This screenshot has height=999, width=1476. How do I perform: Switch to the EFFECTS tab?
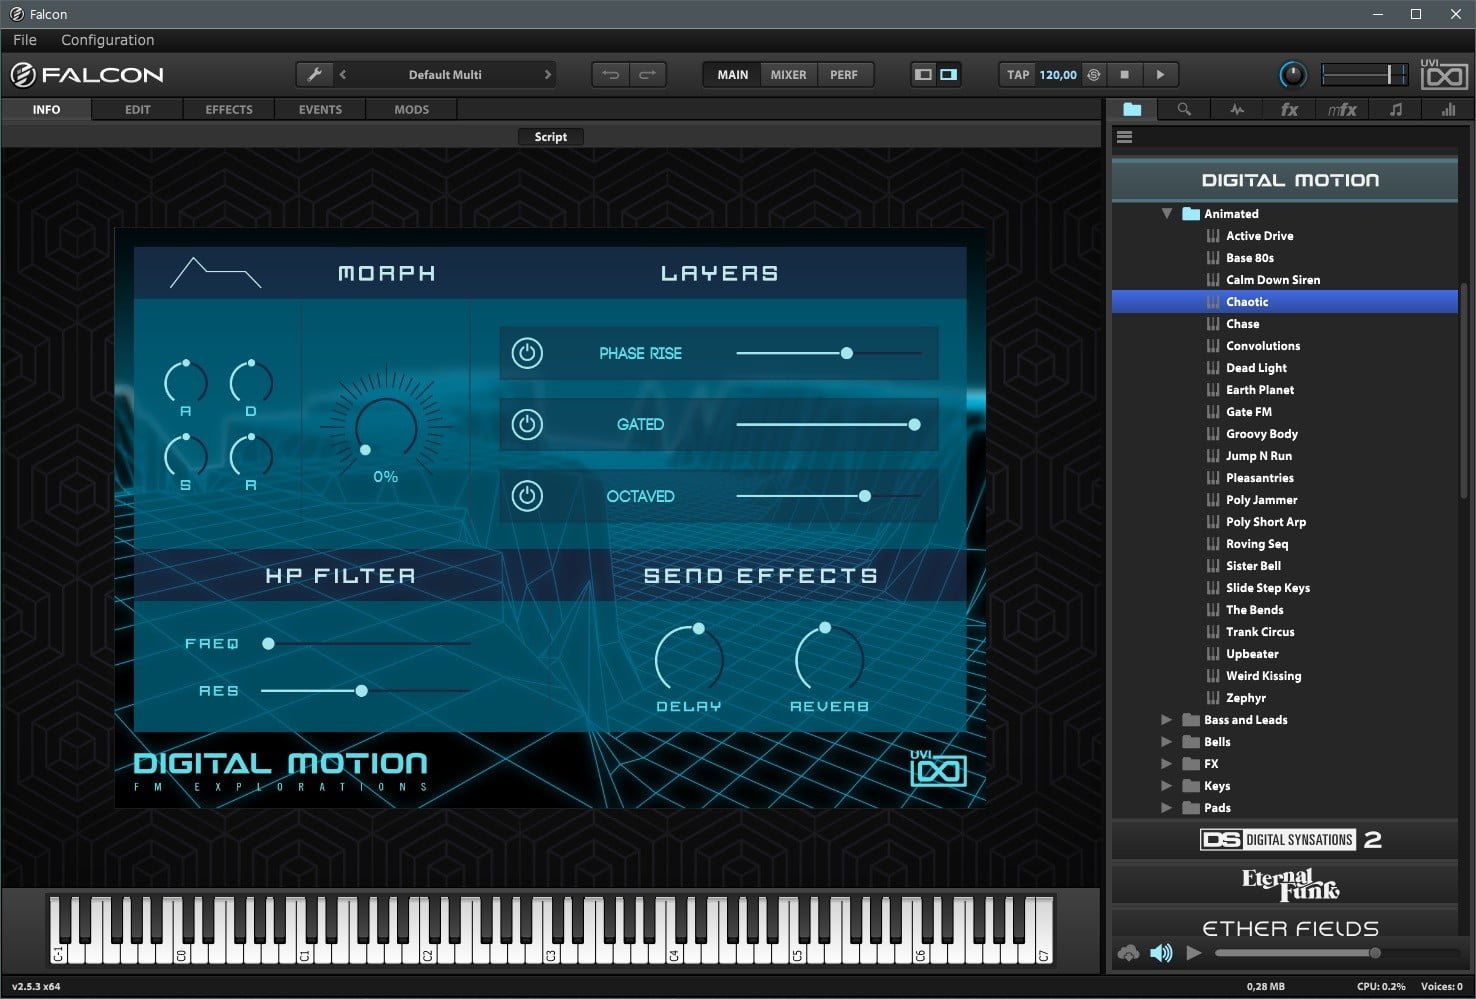pyautogui.click(x=228, y=109)
